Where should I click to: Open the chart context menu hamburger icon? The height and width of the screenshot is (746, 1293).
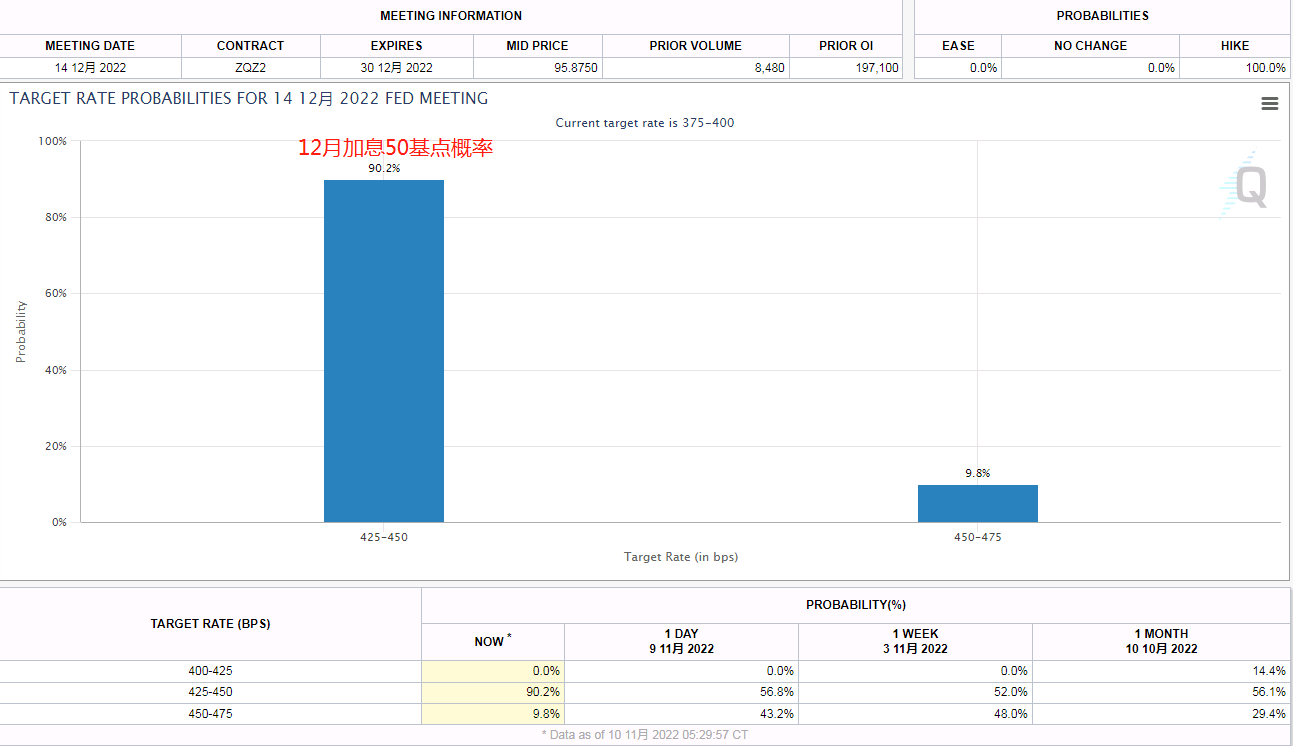[1269, 104]
